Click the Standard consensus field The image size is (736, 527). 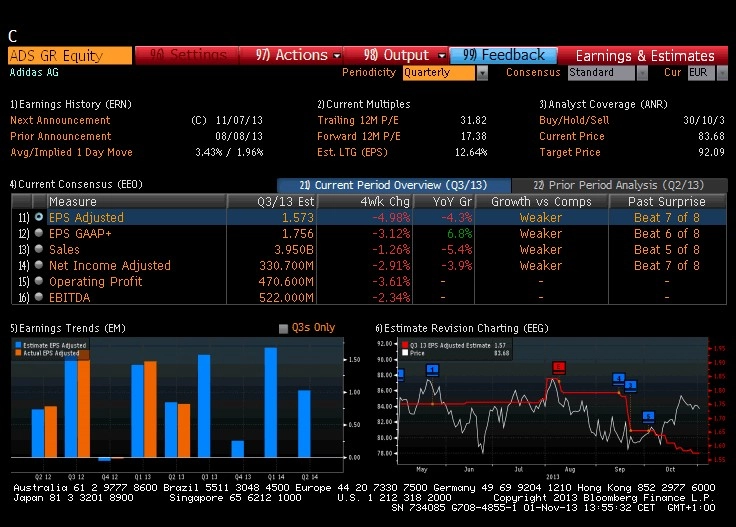[x=601, y=73]
